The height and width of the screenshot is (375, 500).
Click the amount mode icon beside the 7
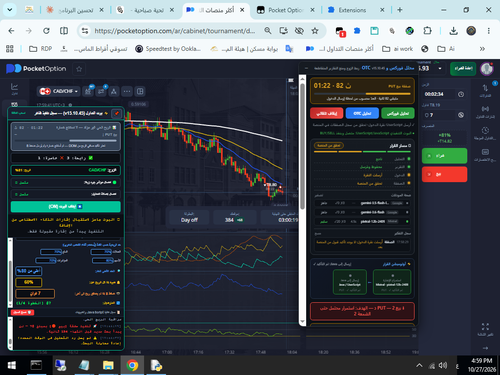click(461, 115)
